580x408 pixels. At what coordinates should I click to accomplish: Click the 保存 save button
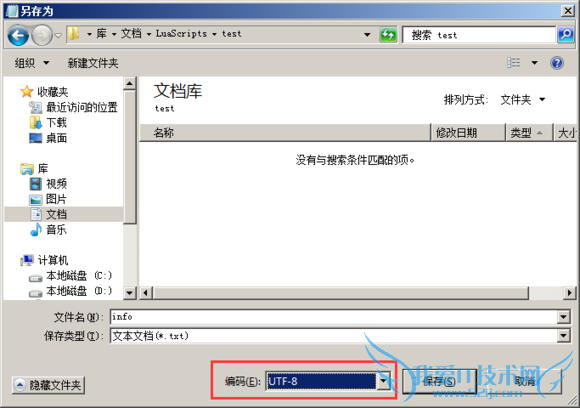[439, 381]
